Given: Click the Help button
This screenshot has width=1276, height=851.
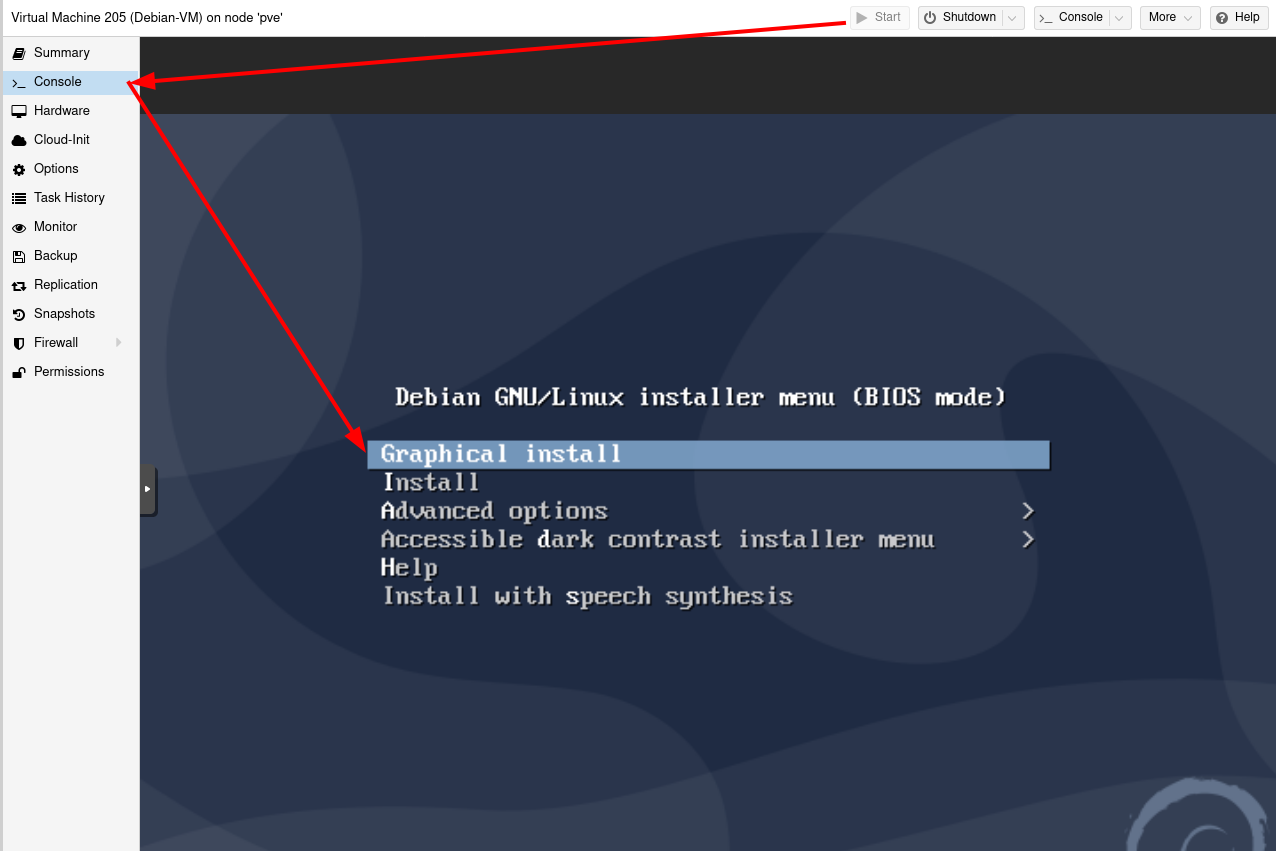Looking at the screenshot, I should [1238, 18].
